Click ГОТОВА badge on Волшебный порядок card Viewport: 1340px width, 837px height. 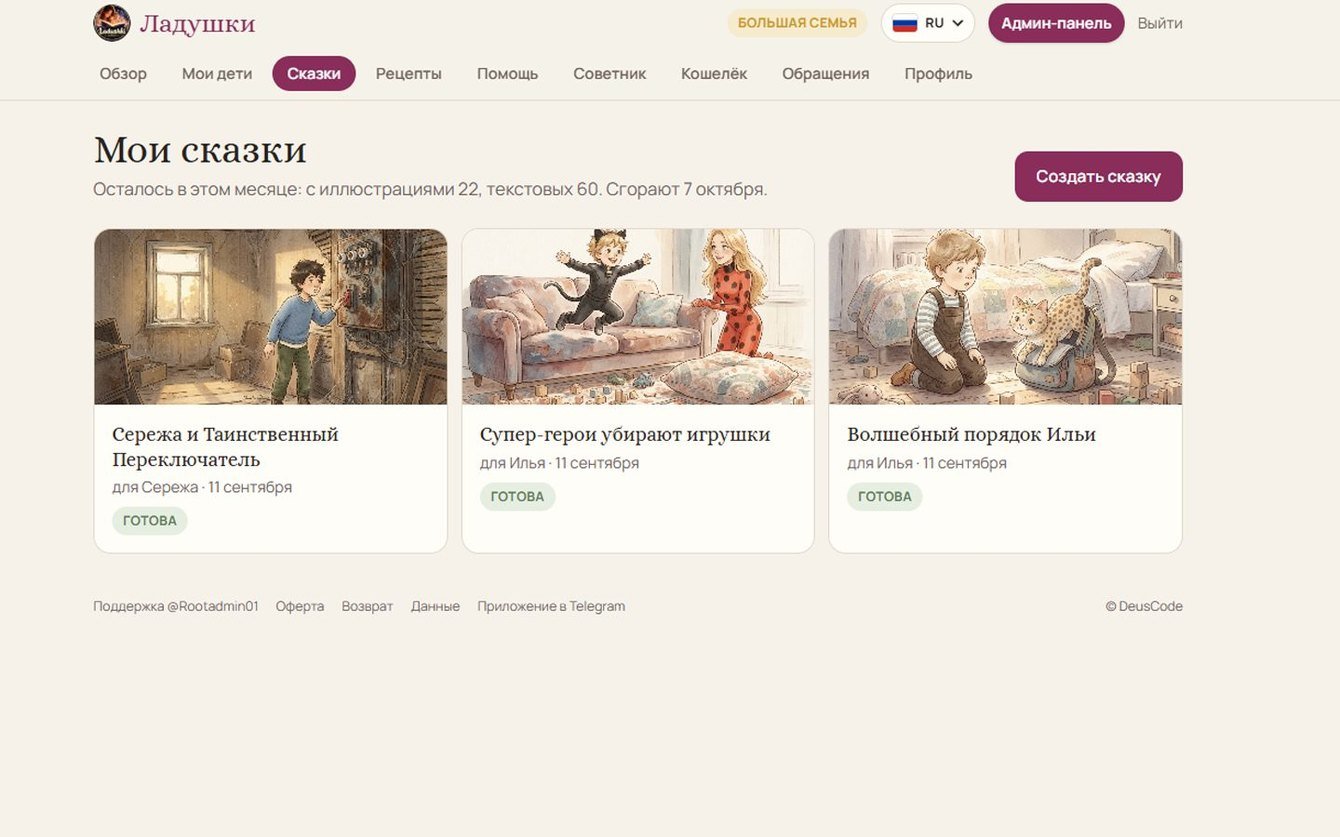point(885,496)
